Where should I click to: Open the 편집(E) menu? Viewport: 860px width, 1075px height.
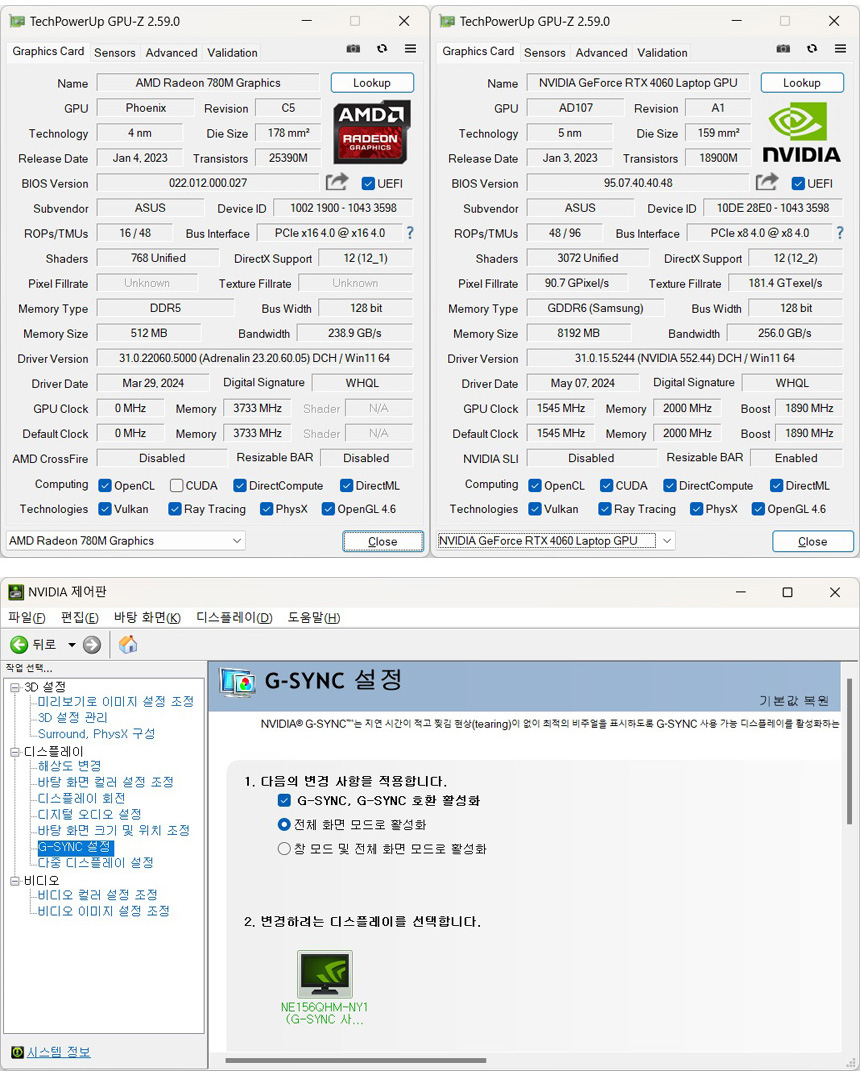tap(80, 618)
